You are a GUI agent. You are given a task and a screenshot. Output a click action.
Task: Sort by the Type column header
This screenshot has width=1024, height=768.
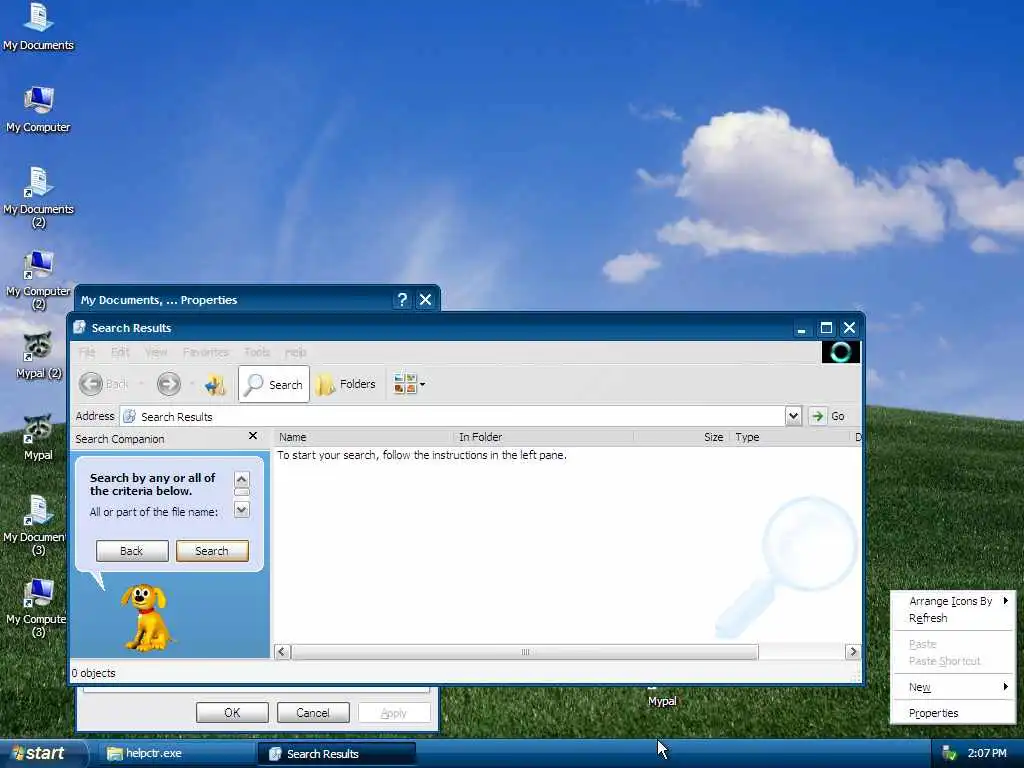point(790,437)
